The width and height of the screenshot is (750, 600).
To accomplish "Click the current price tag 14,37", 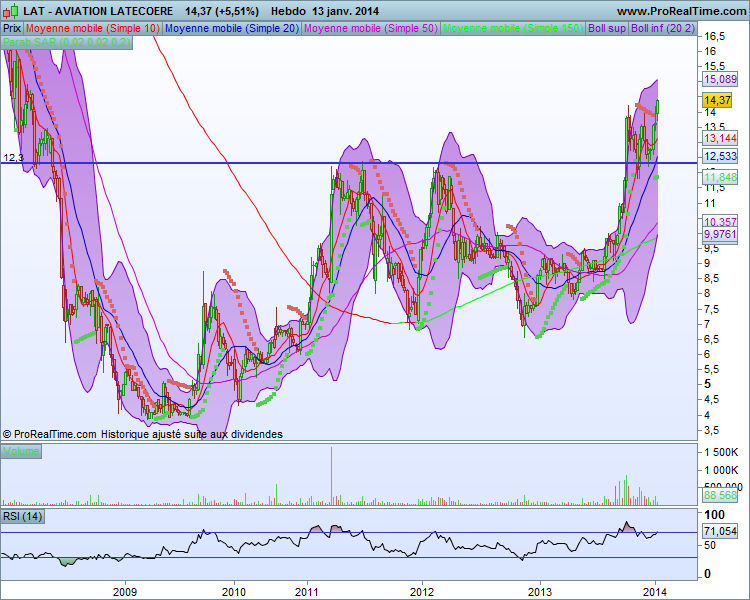I will [717, 100].
